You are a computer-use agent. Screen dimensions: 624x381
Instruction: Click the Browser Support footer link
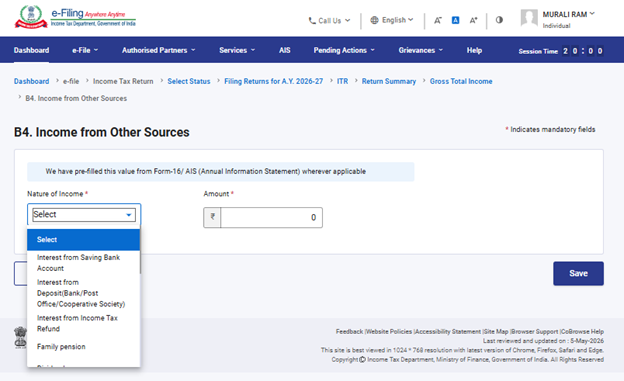coord(535,331)
